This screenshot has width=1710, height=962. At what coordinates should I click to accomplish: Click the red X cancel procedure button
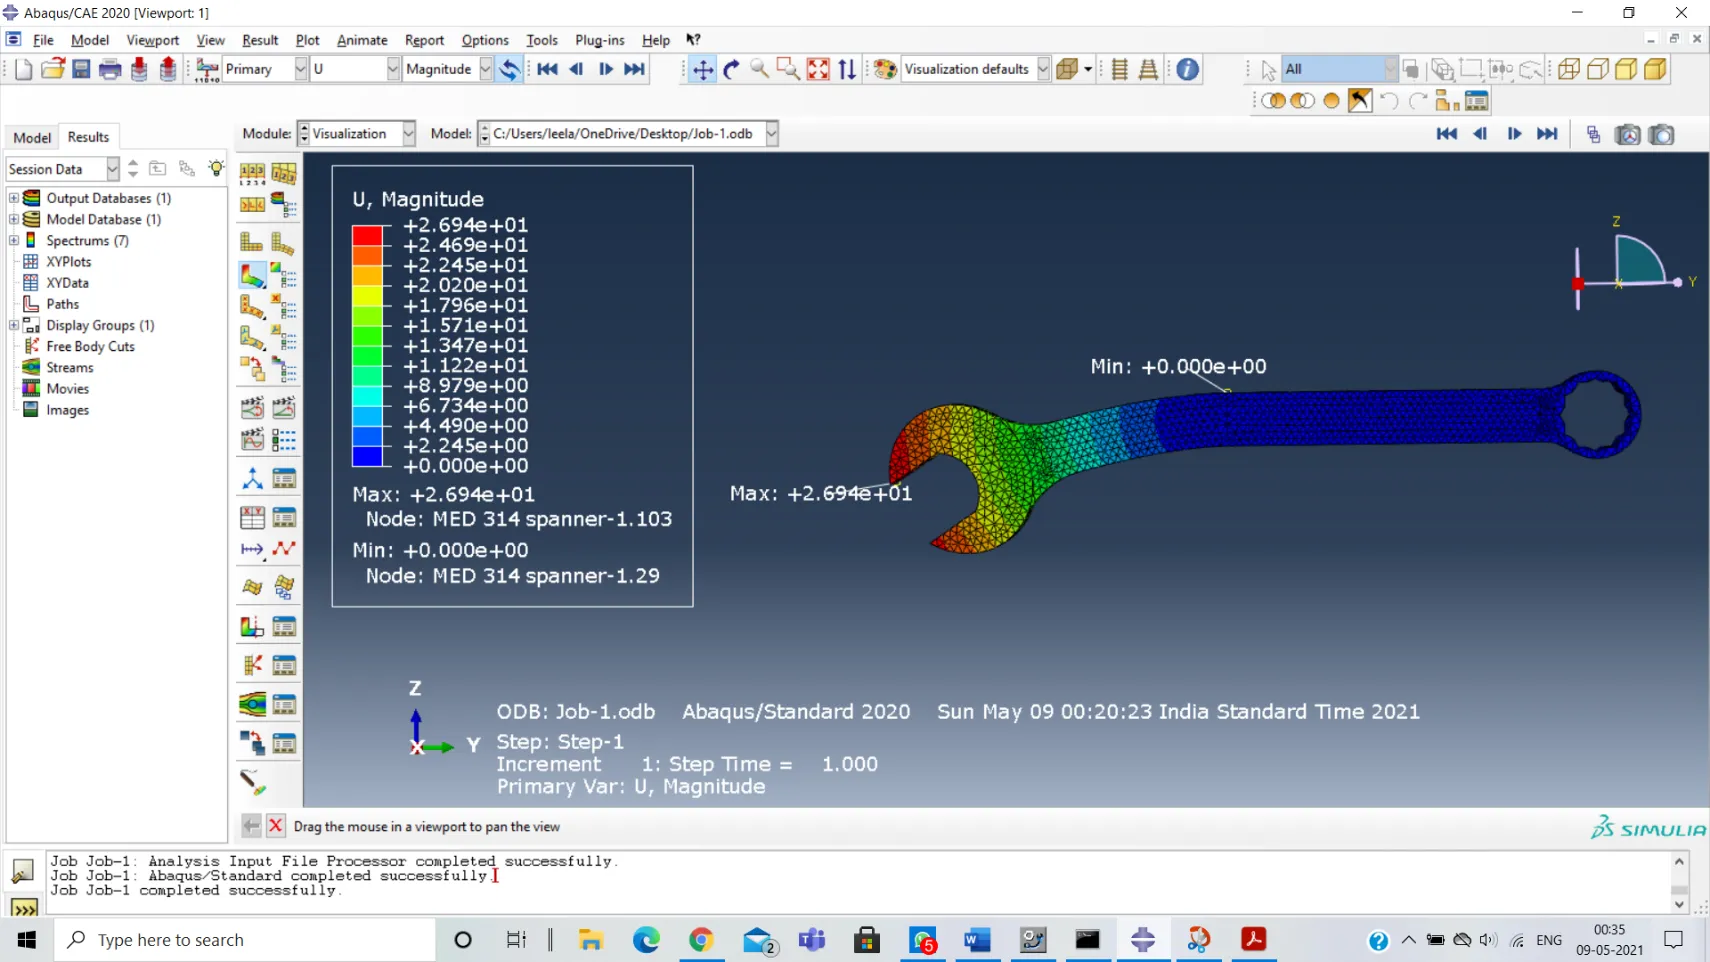(275, 826)
